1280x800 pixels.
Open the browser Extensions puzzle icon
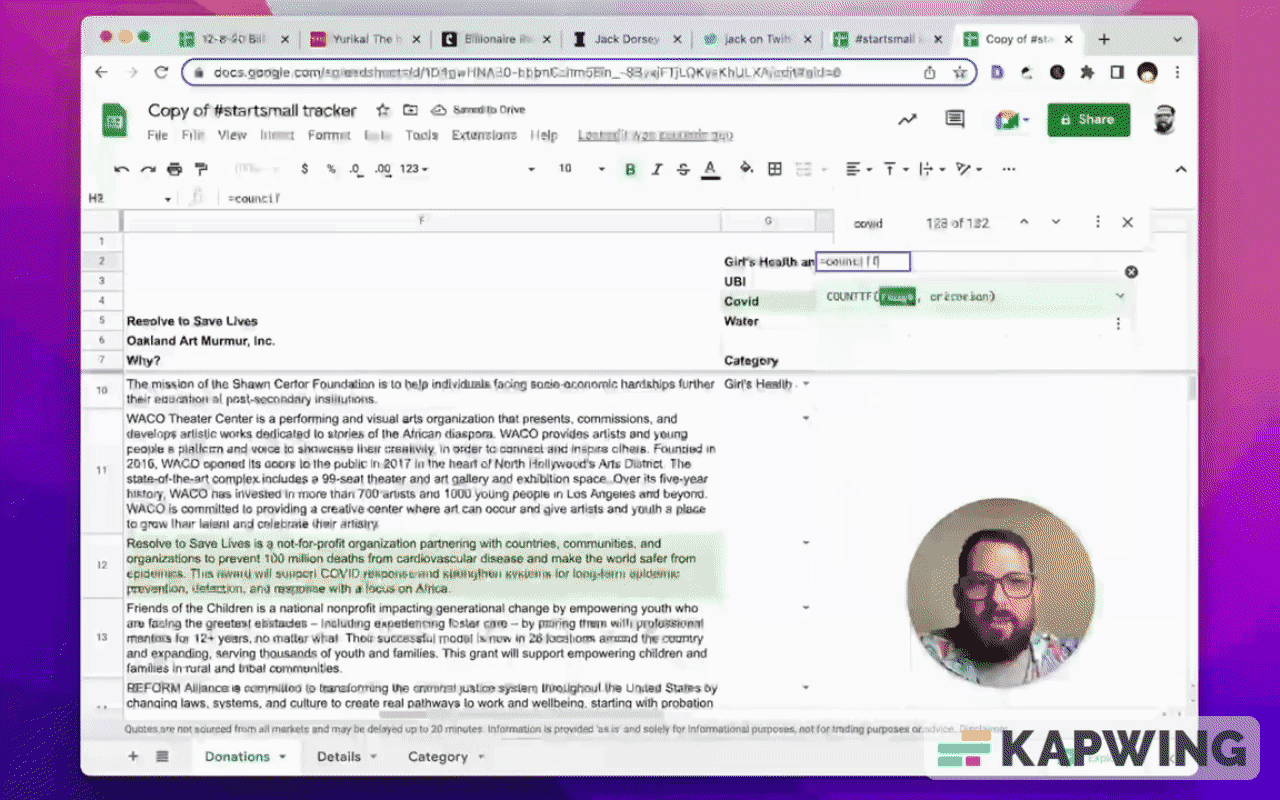click(1087, 72)
